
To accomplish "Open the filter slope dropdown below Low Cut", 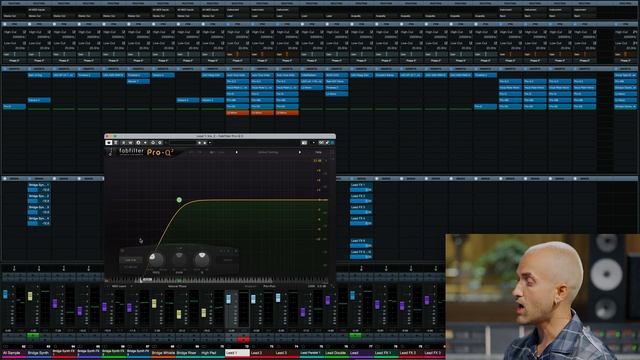I will tap(131, 267).
